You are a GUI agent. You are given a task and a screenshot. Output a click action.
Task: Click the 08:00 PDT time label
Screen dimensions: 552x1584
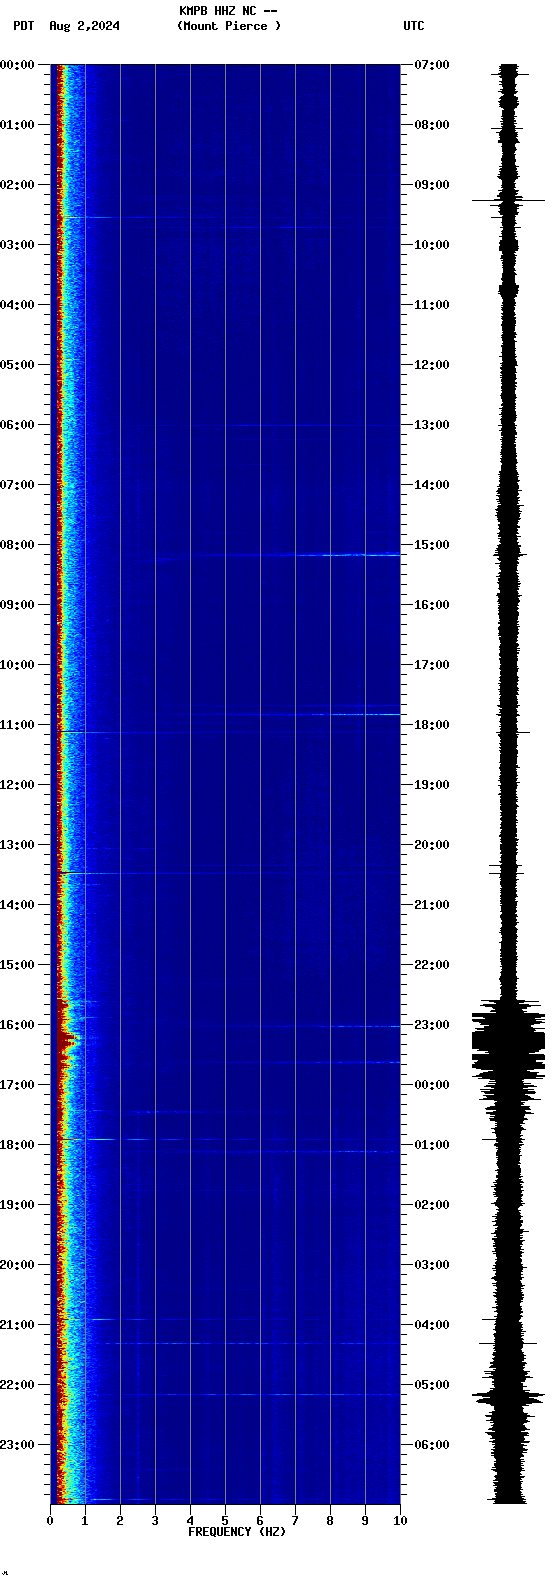(x=17, y=545)
